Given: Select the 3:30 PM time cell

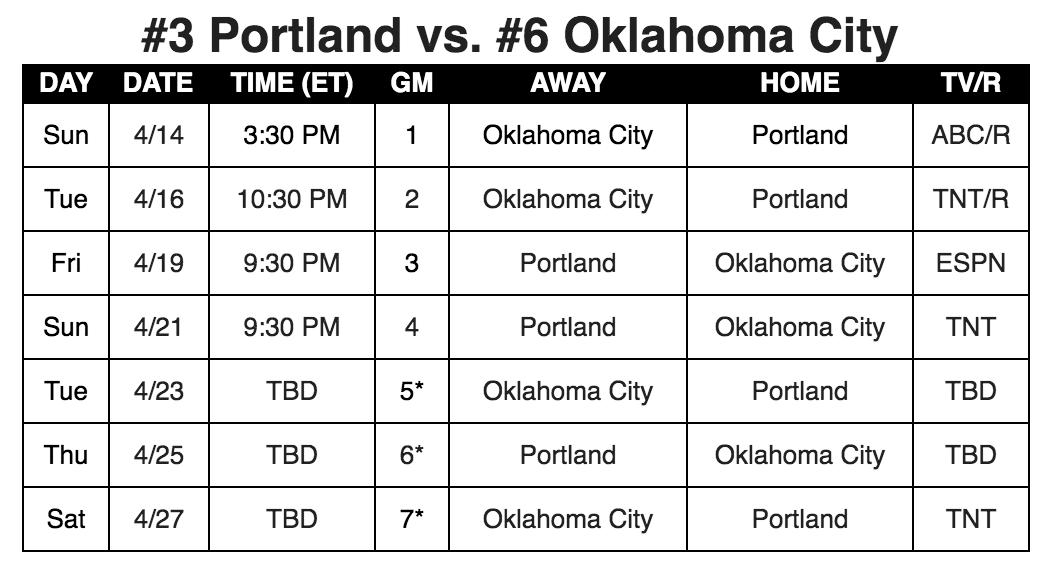Looking at the screenshot, I should [x=292, y=135].
